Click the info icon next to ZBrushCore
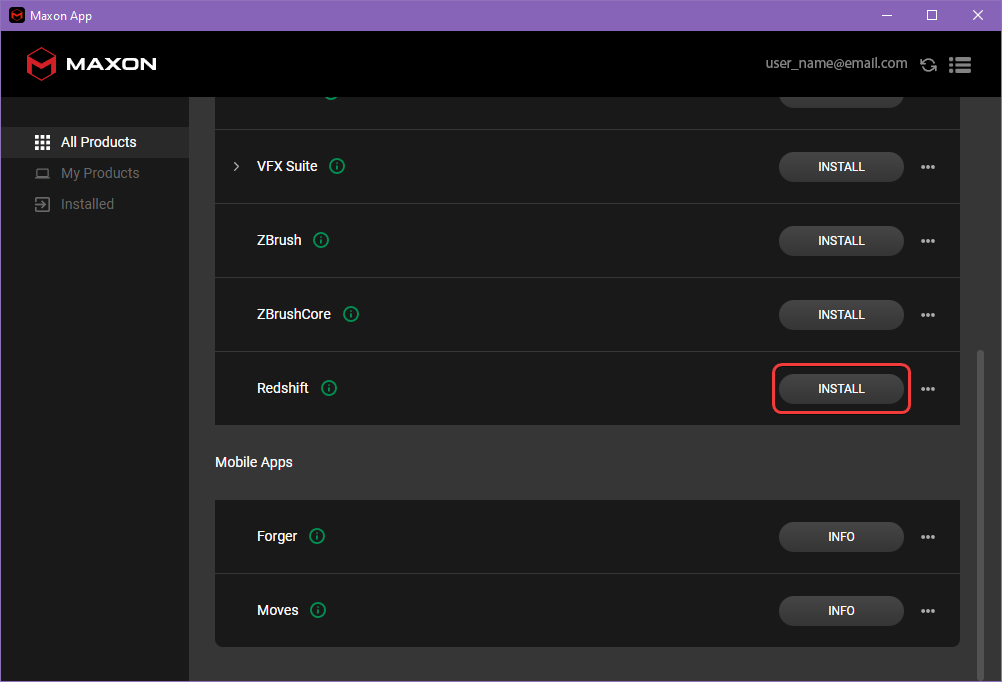Viewport: 1002px width, 682px height. (351, 314)
